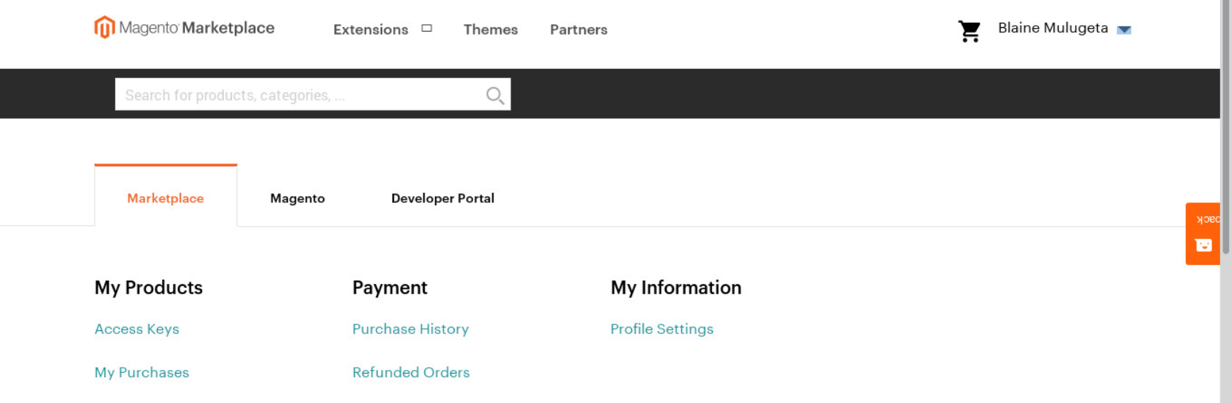Image resolution: width=1232 pixels, height=403 pixels.
Task: Open the Refunded Orders link
Action: pyautogui.click(x=411, y=372)
